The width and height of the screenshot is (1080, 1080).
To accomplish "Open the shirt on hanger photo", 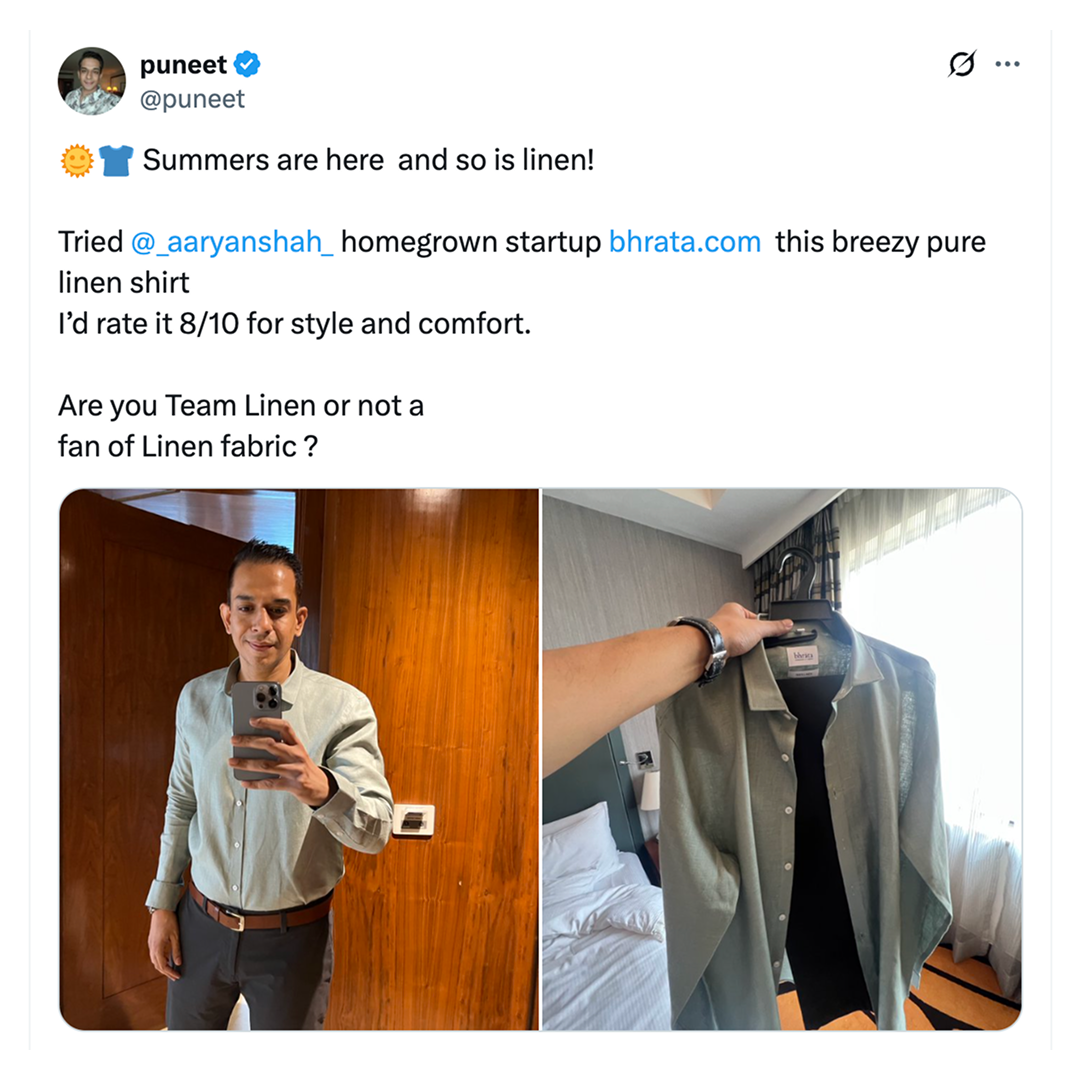I will point(782,759).
